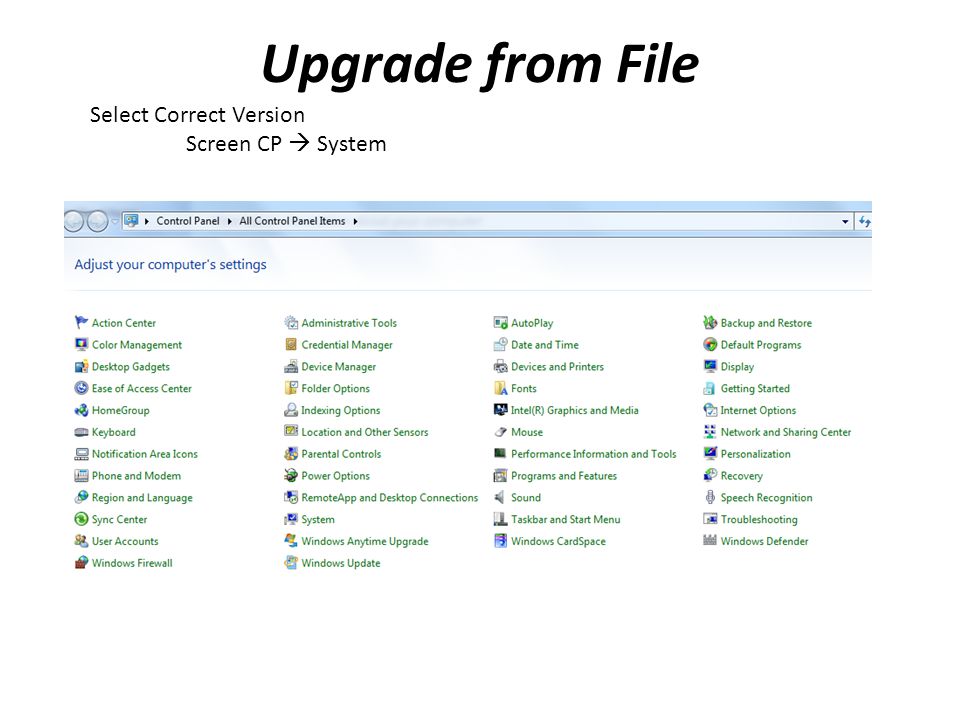Click the Windows Firewall icon
Image resolution: width=960 pixels, height=720 pixels.
tap(81, 562)
